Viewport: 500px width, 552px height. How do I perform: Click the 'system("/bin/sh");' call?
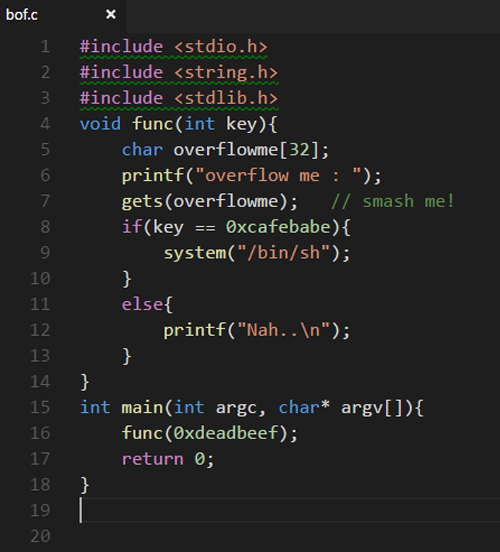pos(257,253)
